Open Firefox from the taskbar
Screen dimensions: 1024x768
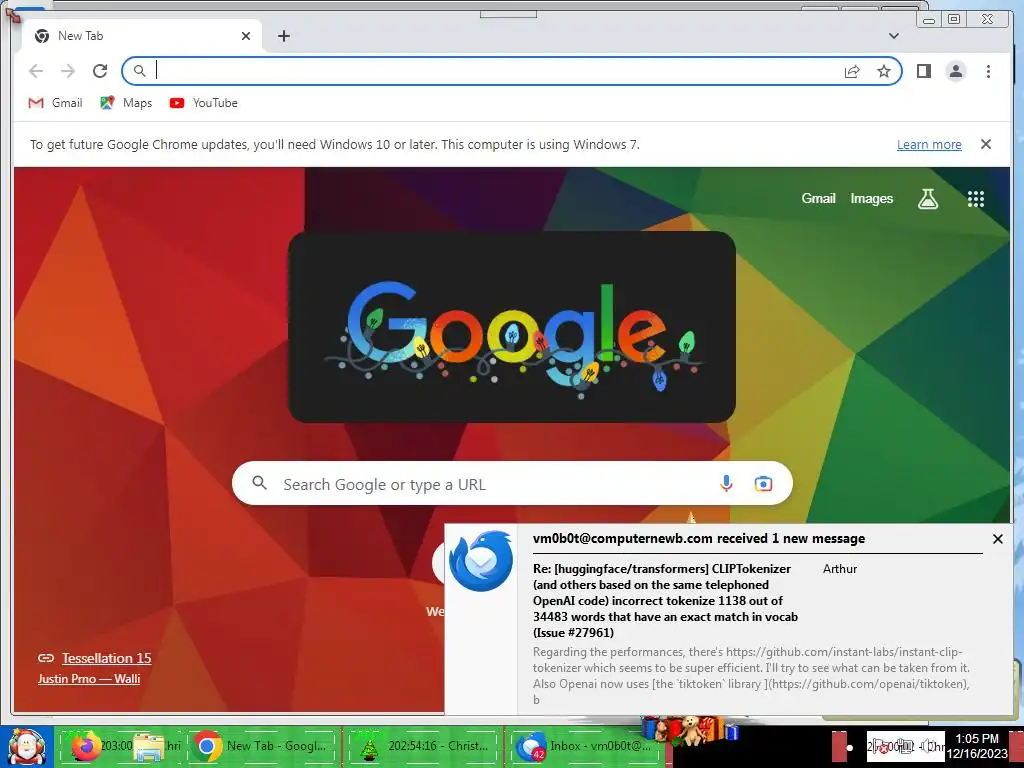click(x=86, y=746)
